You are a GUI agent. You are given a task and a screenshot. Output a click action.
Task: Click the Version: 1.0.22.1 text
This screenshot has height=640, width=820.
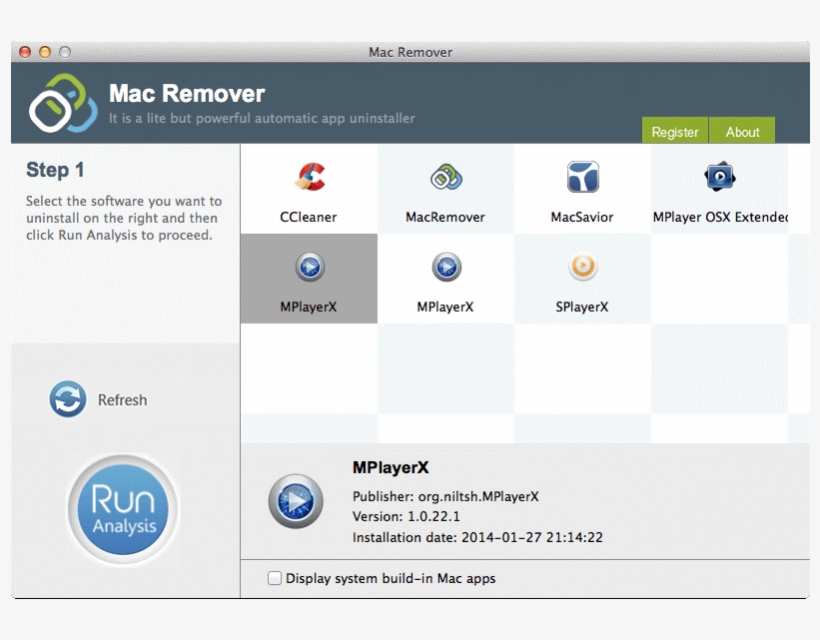[406, 517]
